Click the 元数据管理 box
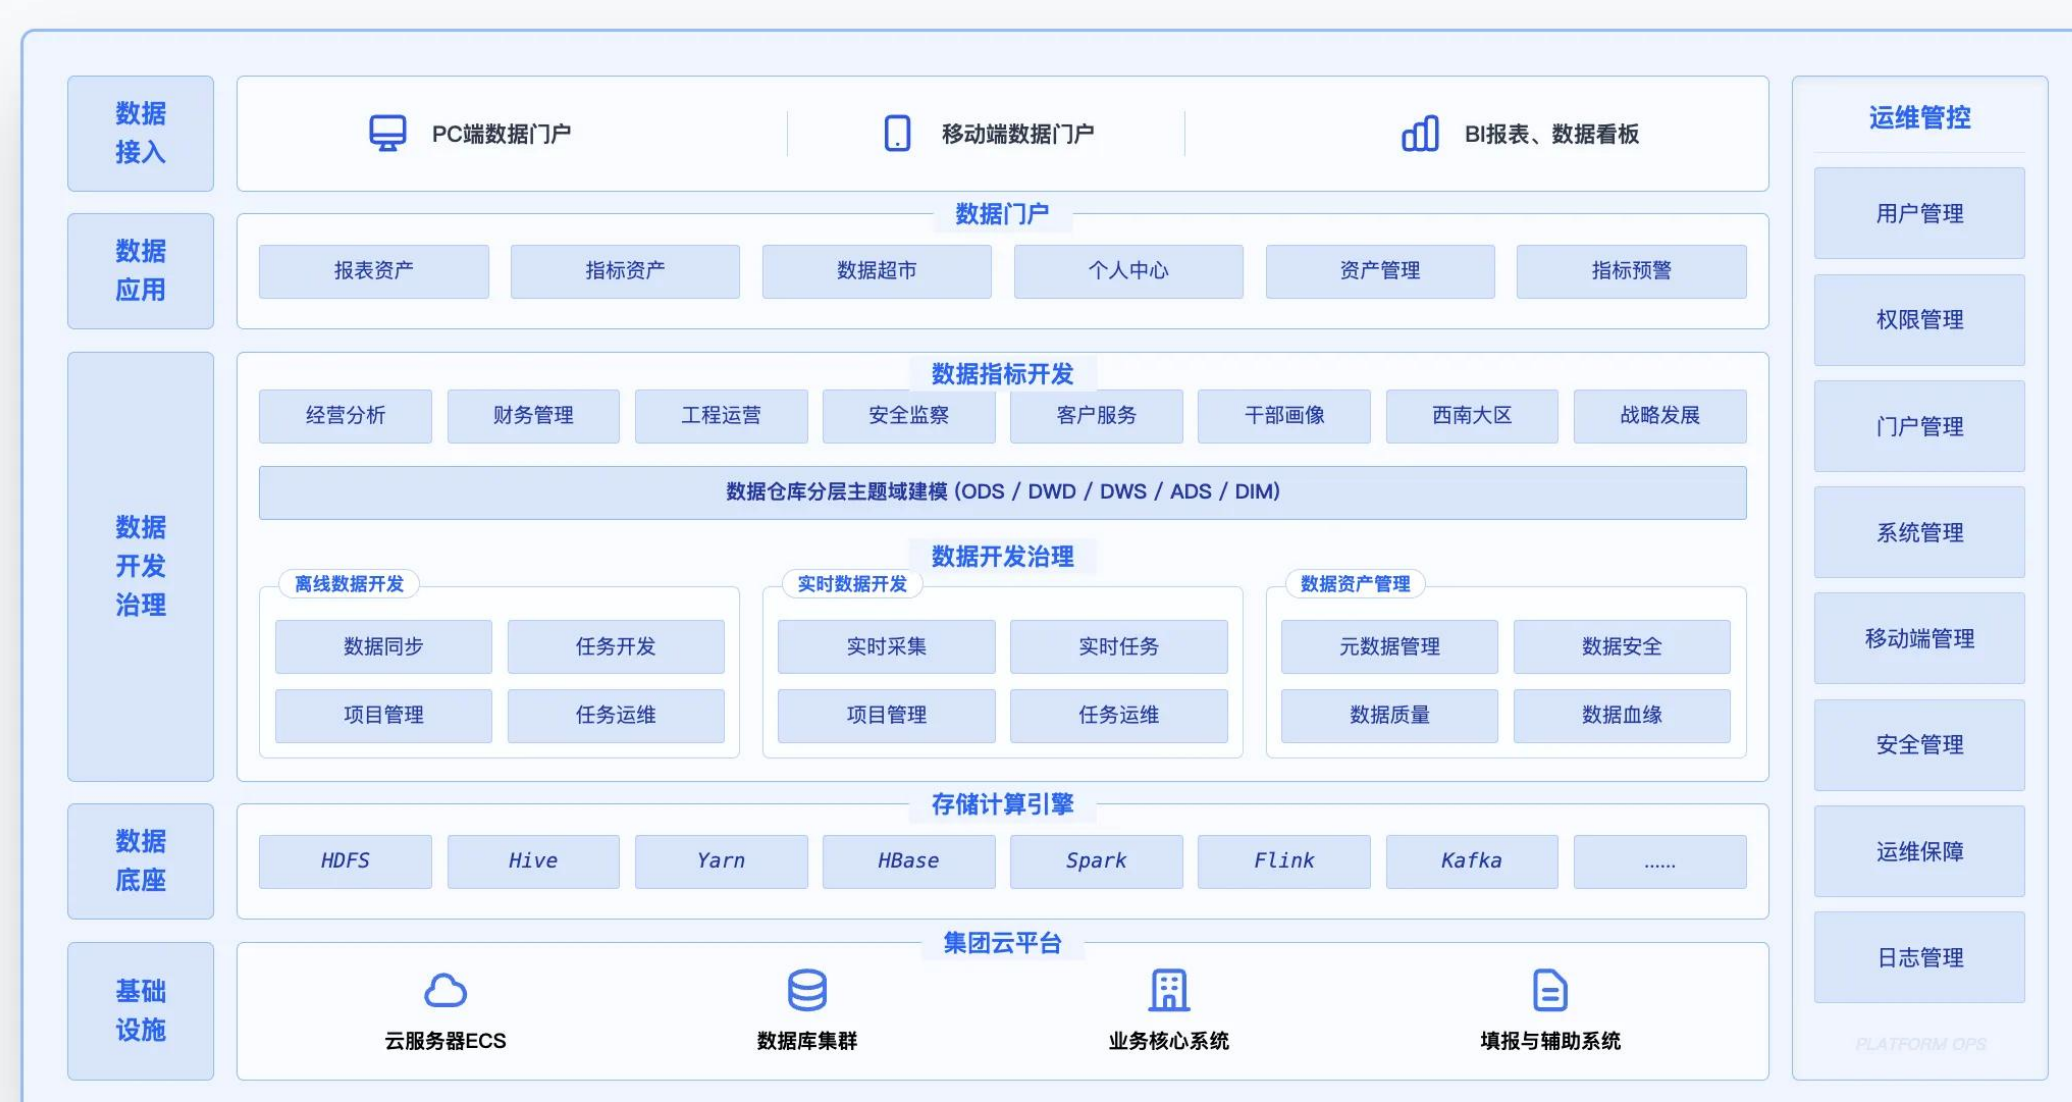 click(1390, 646)
